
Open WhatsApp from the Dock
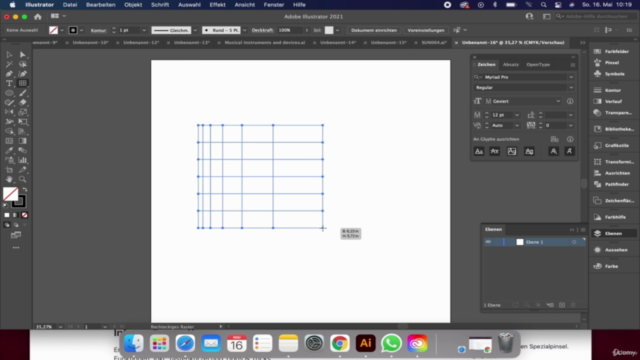[391, 343]
